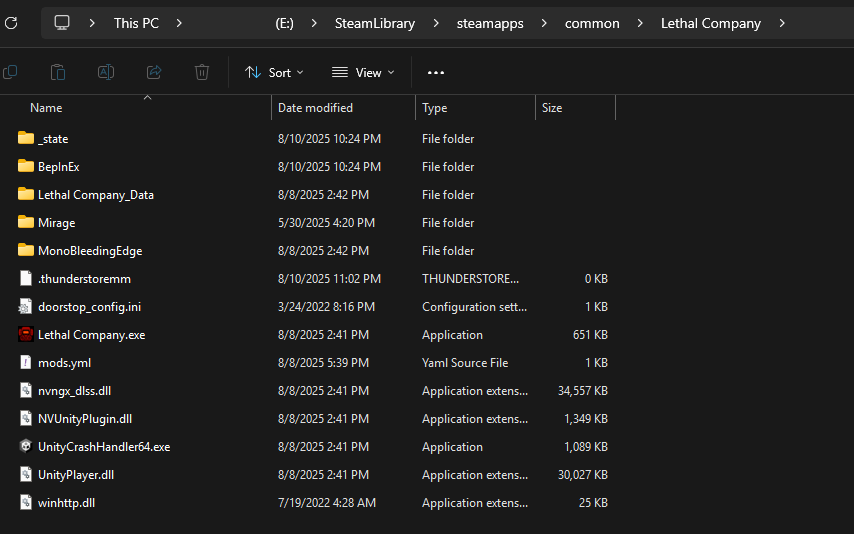Select the doorstop_config.ini file name
Screen dimensions: 854x535
(89, 307)
